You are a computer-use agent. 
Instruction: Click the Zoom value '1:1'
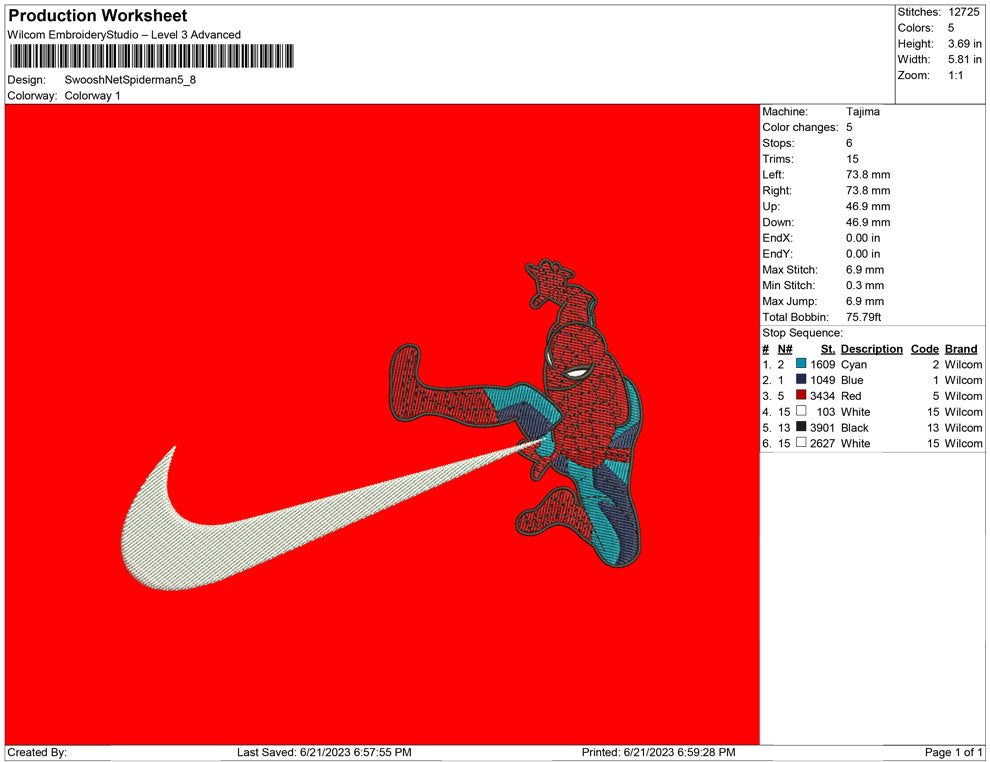(x=956, y=75)
